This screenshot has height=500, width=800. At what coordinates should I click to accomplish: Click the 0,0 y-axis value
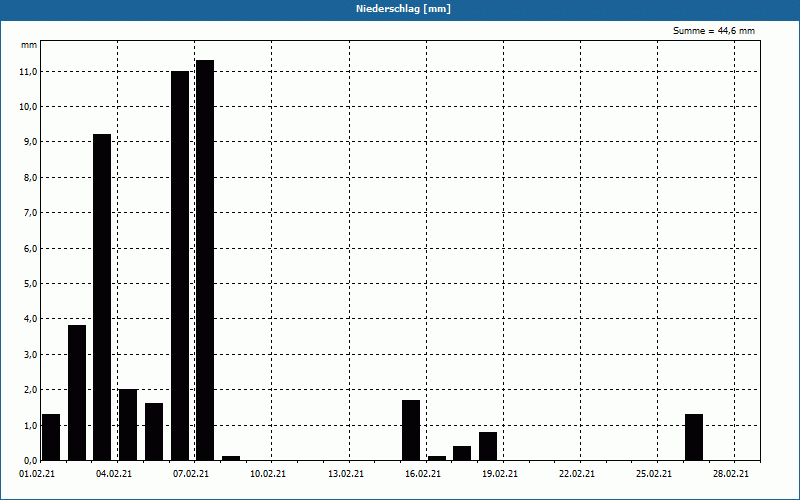pyautogui.click(x=30, y=460)
